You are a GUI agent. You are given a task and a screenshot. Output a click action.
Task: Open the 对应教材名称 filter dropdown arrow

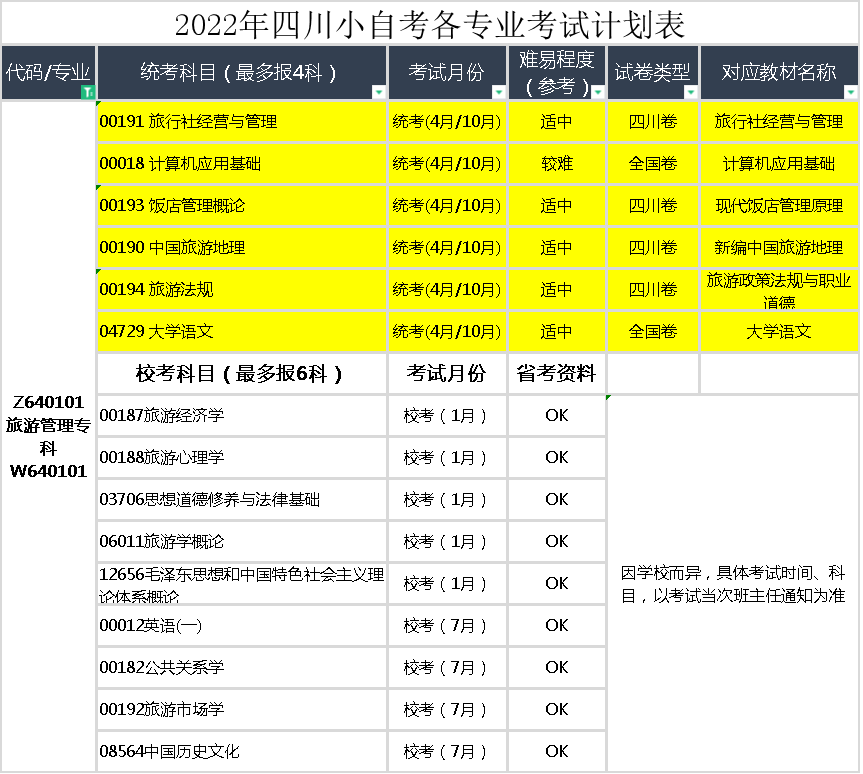click(x=850, y=92)
